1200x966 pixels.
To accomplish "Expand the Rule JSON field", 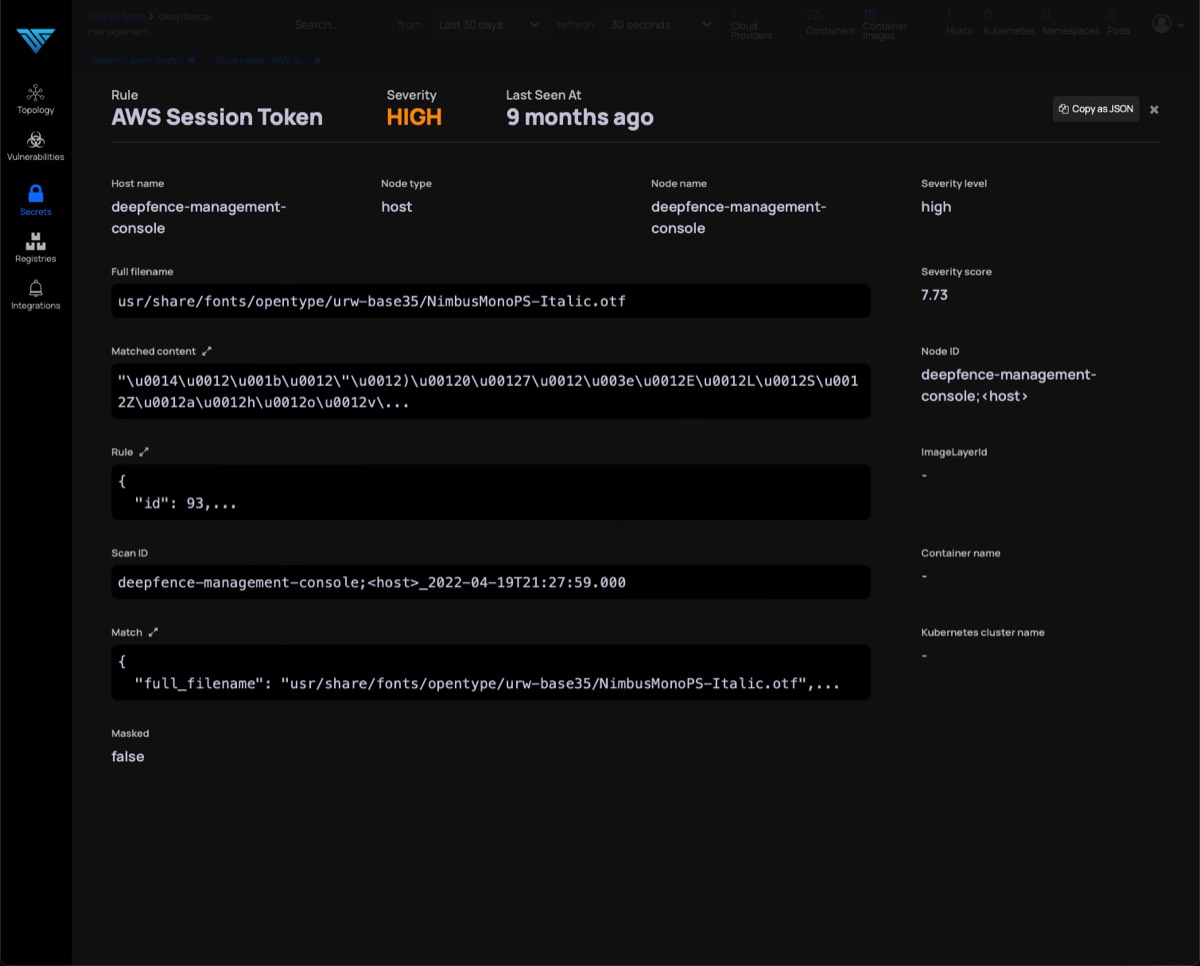I will pyautogui.click(x=144, y=452).
